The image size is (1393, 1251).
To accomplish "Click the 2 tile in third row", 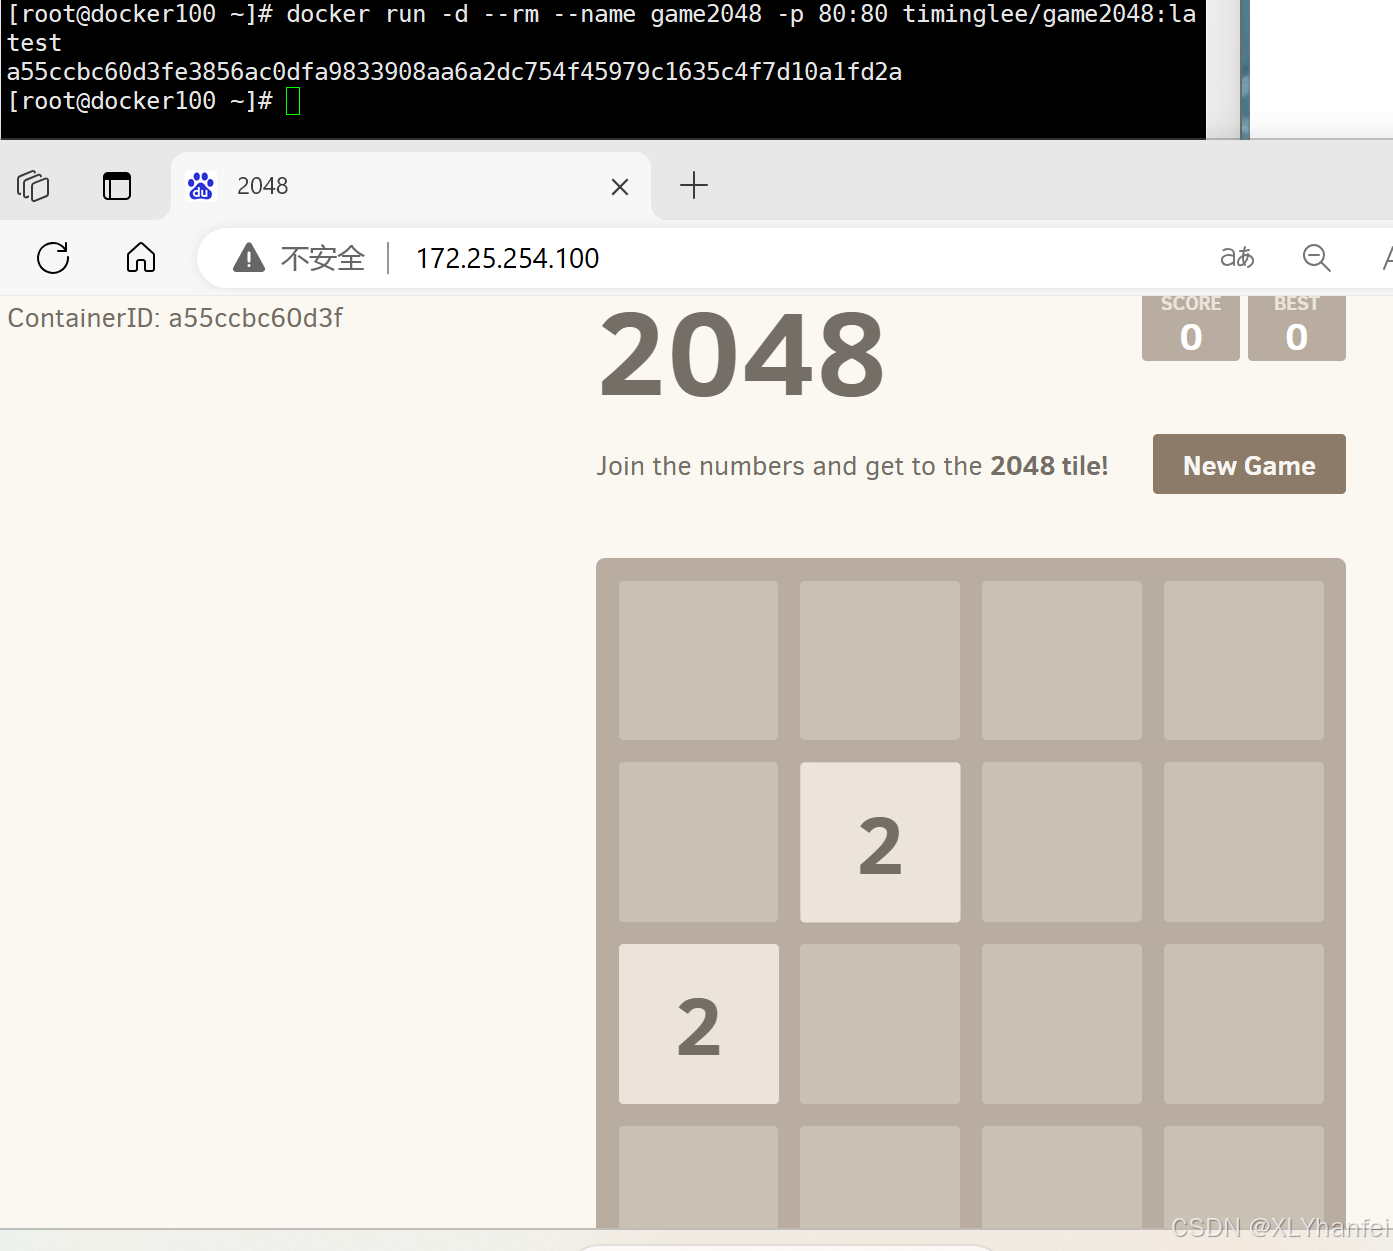I will [699, 1024].
